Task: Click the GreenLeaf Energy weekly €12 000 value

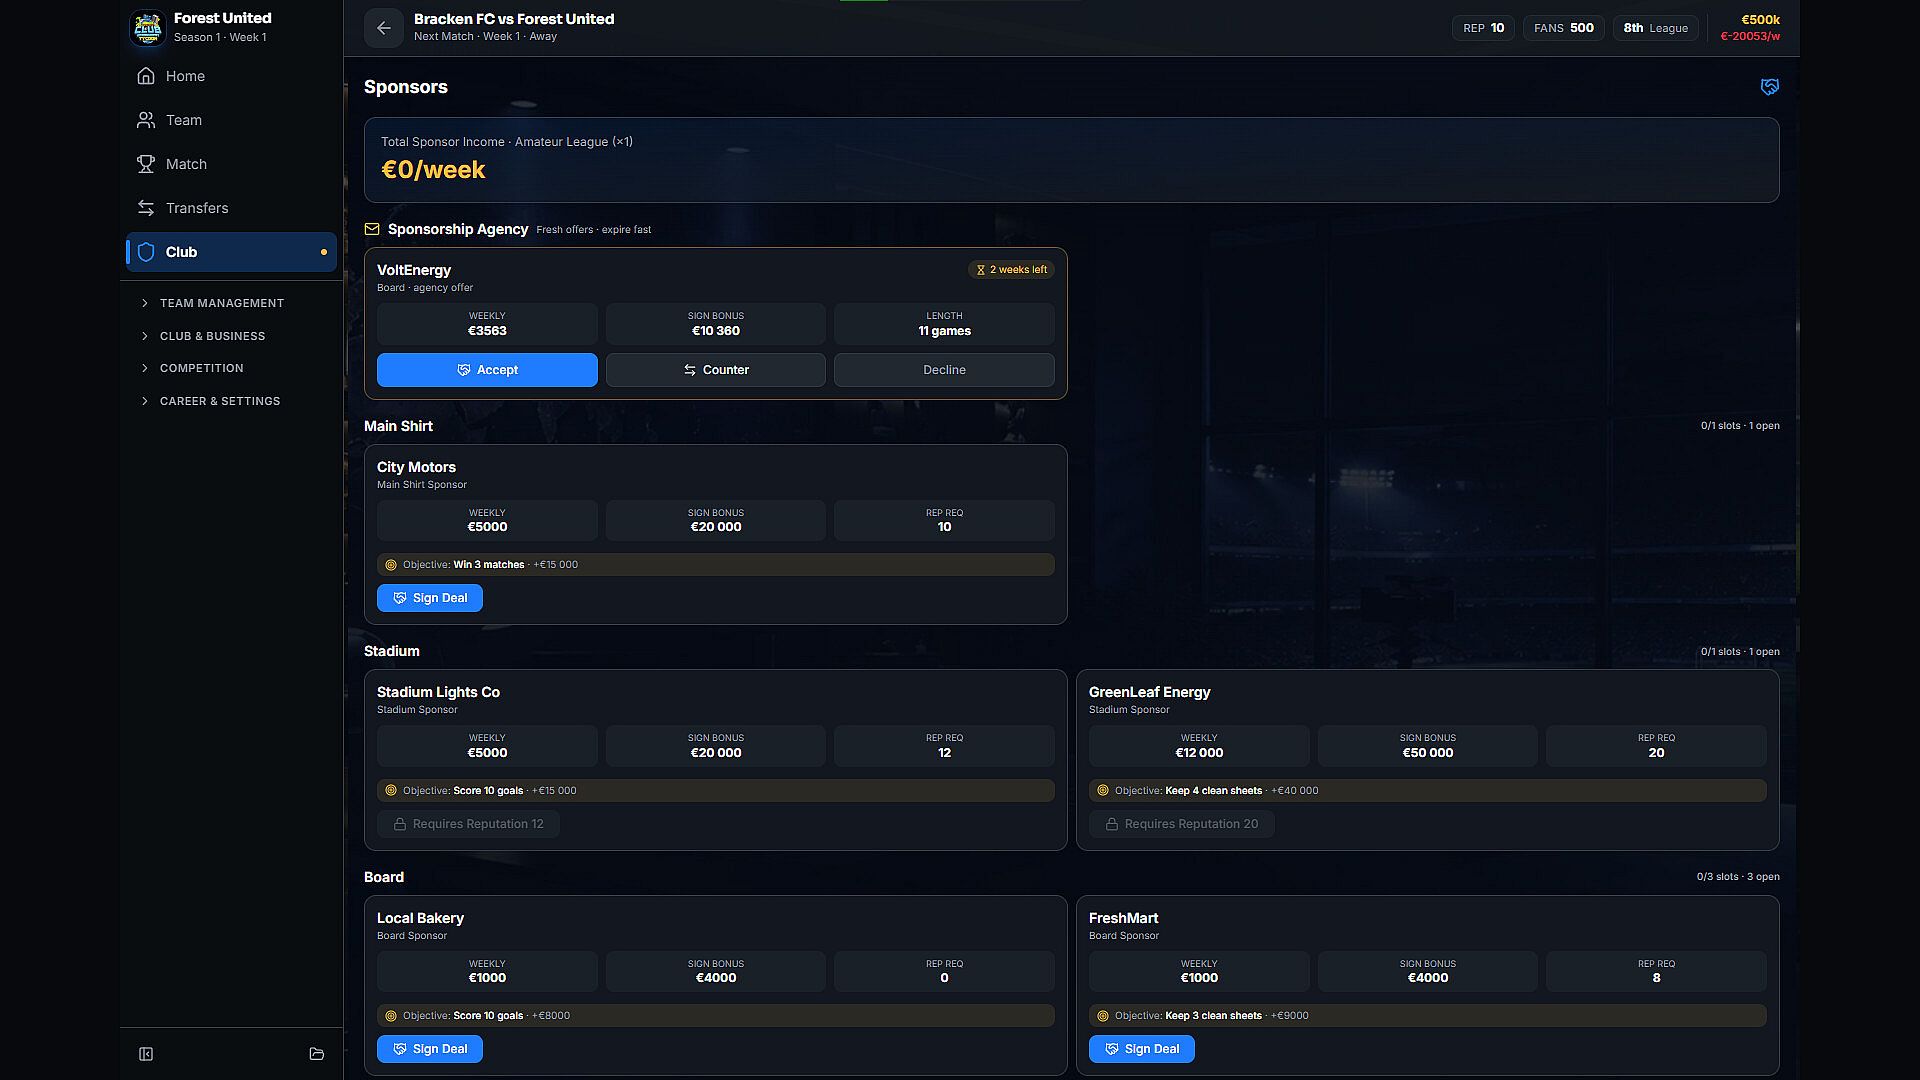Action: [1199, 753]
